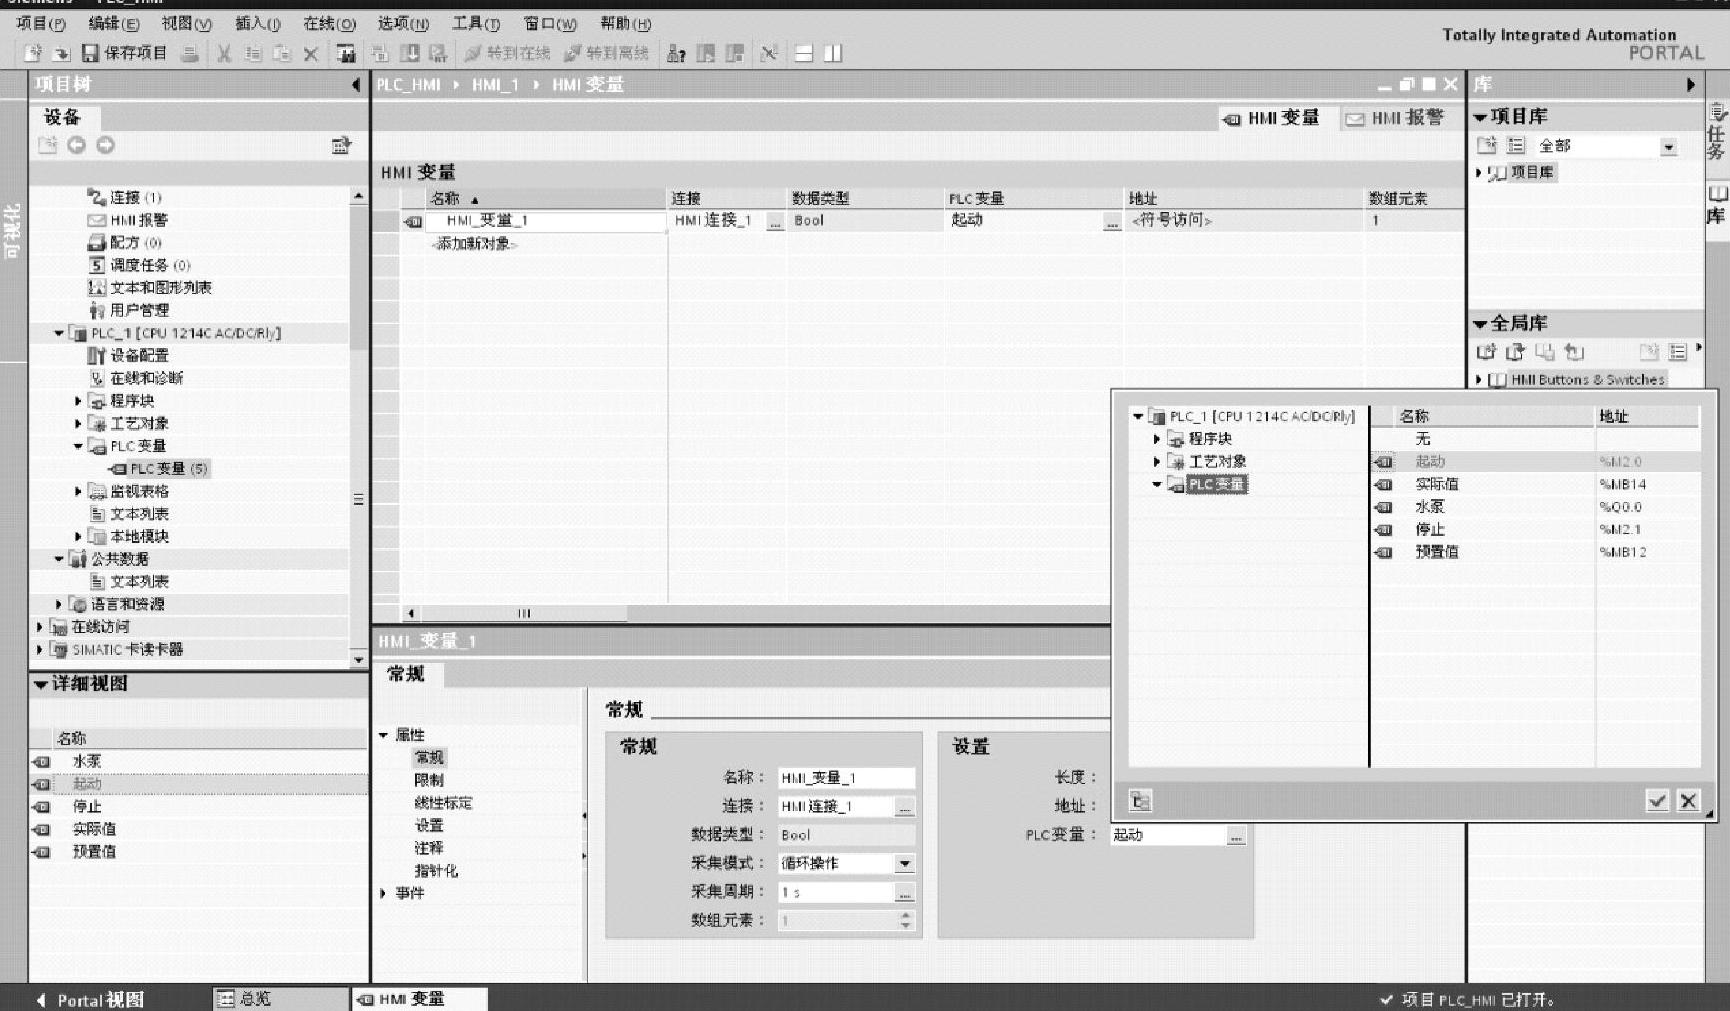Screen dimensions: 1730x1011
Task: Open the 项目(P) menu
Action: click(x=41, y=23)
